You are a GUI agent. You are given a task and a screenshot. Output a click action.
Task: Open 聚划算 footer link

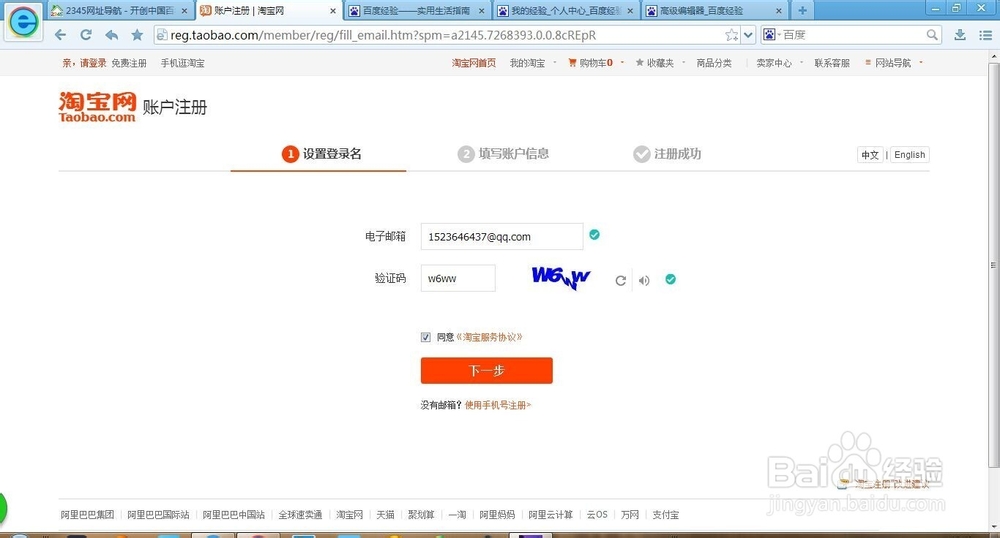point(421,514)
